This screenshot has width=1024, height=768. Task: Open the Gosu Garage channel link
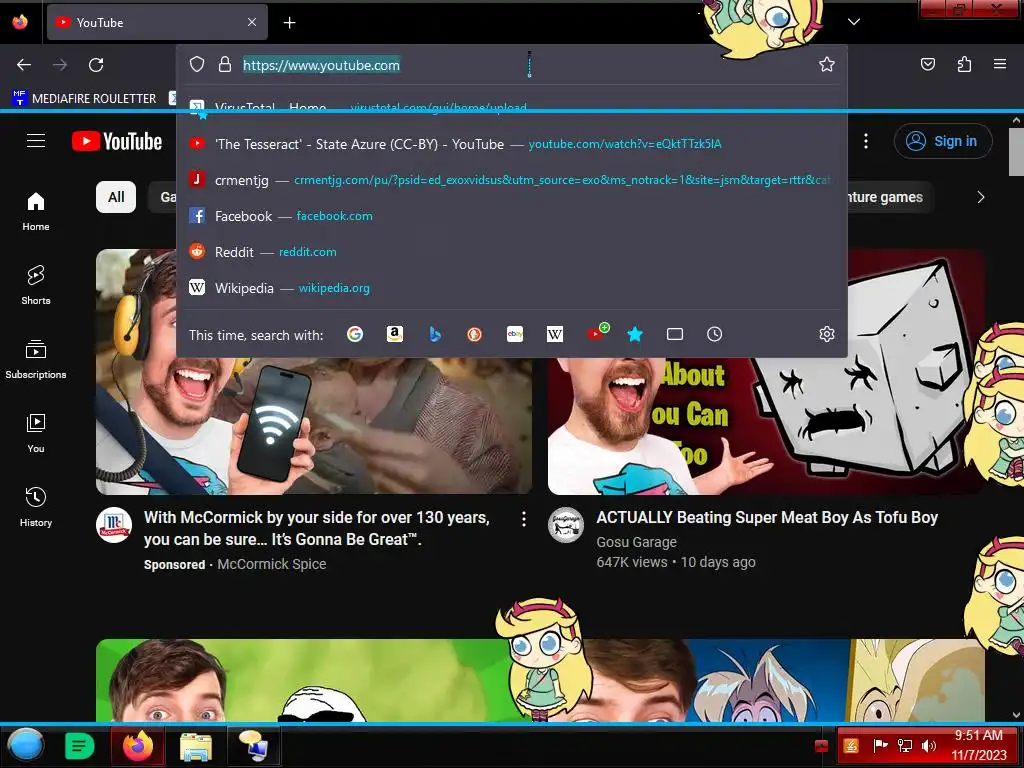coord(636,542)
